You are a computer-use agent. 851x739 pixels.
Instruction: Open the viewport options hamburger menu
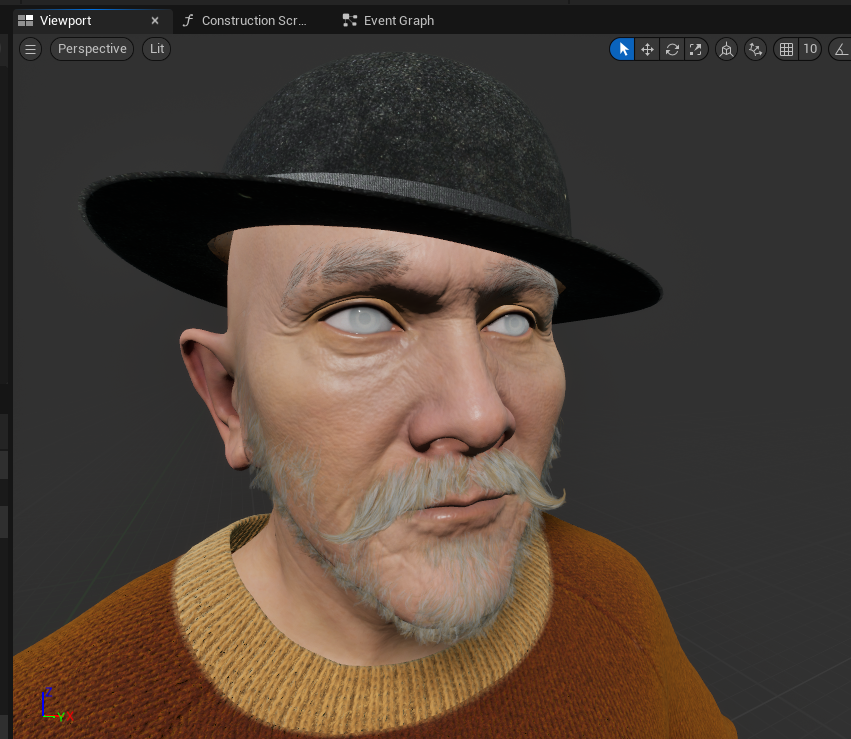pyautogui.click(x=30, y=49)
